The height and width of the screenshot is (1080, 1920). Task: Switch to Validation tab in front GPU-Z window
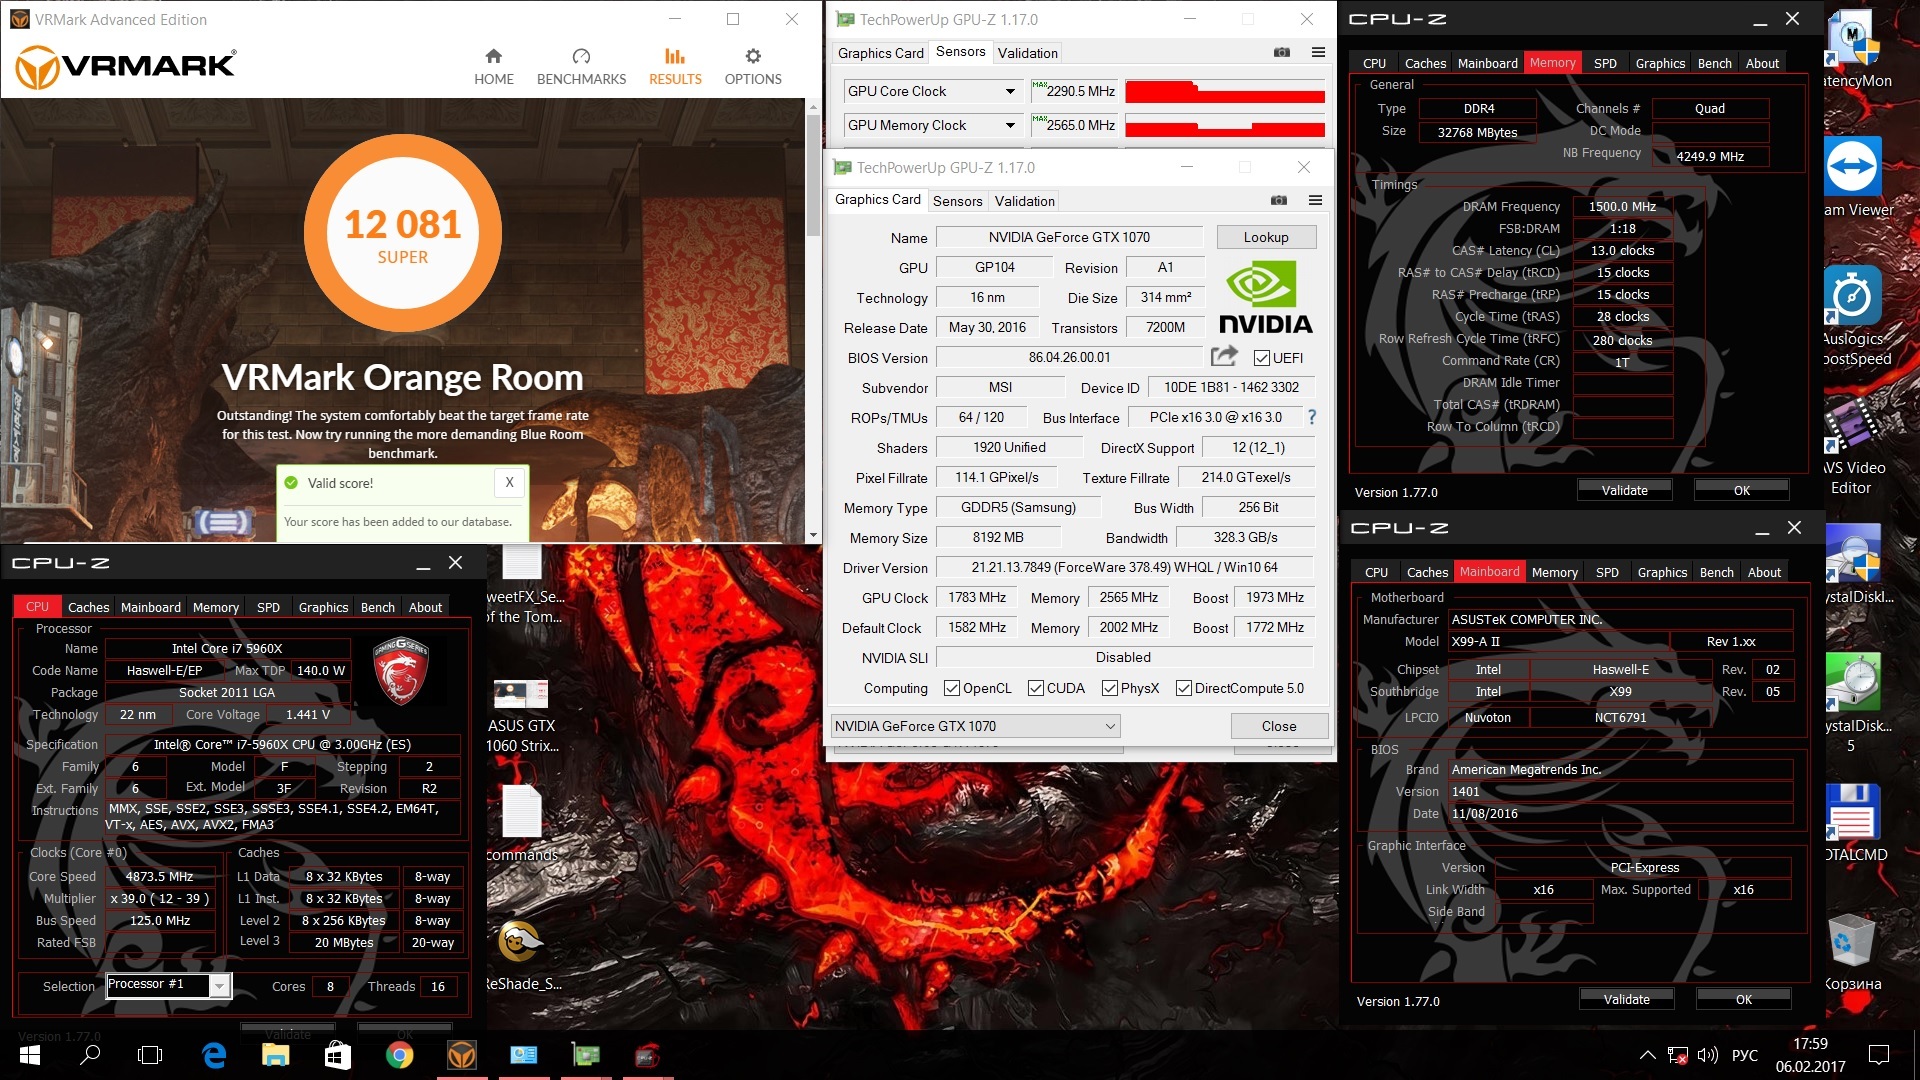click(x=1024, y=201)
